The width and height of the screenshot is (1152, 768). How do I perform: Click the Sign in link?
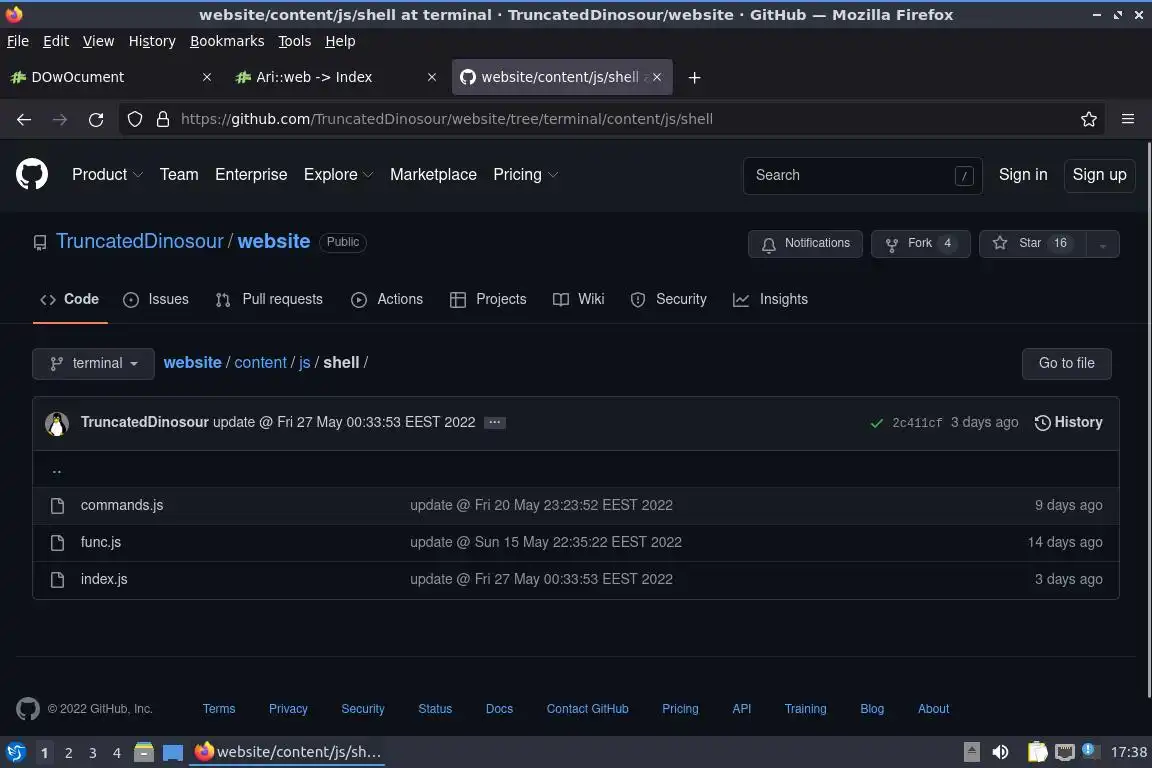coord(1023,175)
